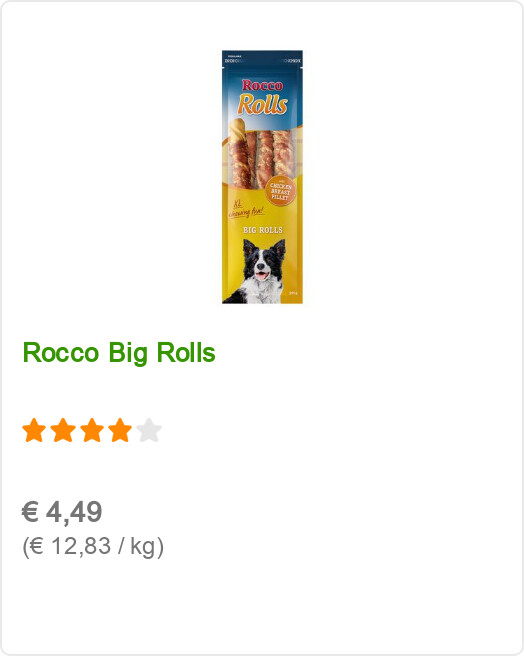This screenshot has width=524, height=656.
Task: Click the € 12,83 / kg unit price
Action: (93, 546)
